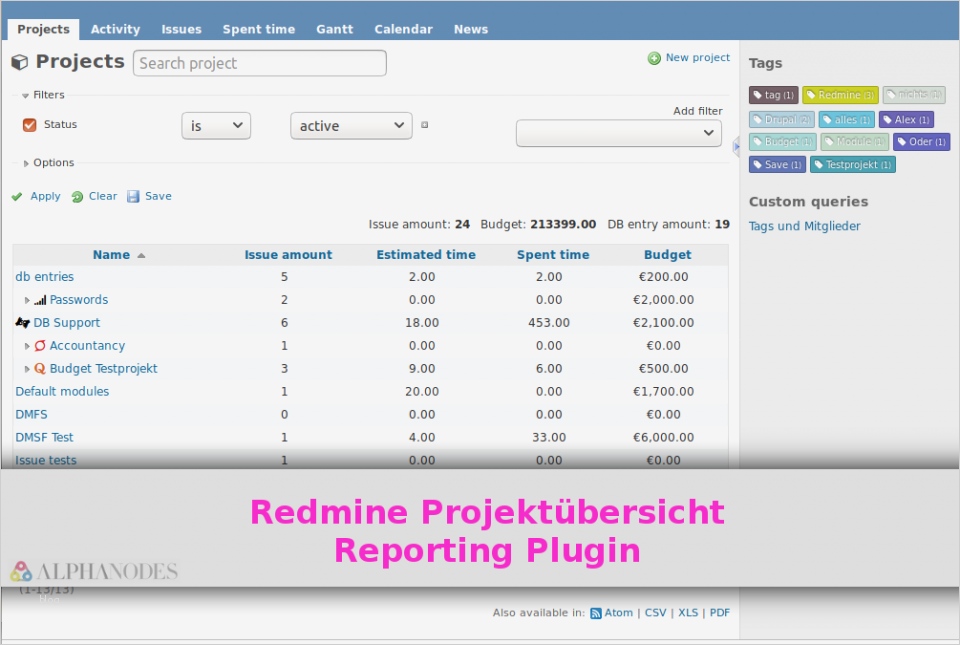Click the green New project icon
960x645 pixels.
coord(655,57)
